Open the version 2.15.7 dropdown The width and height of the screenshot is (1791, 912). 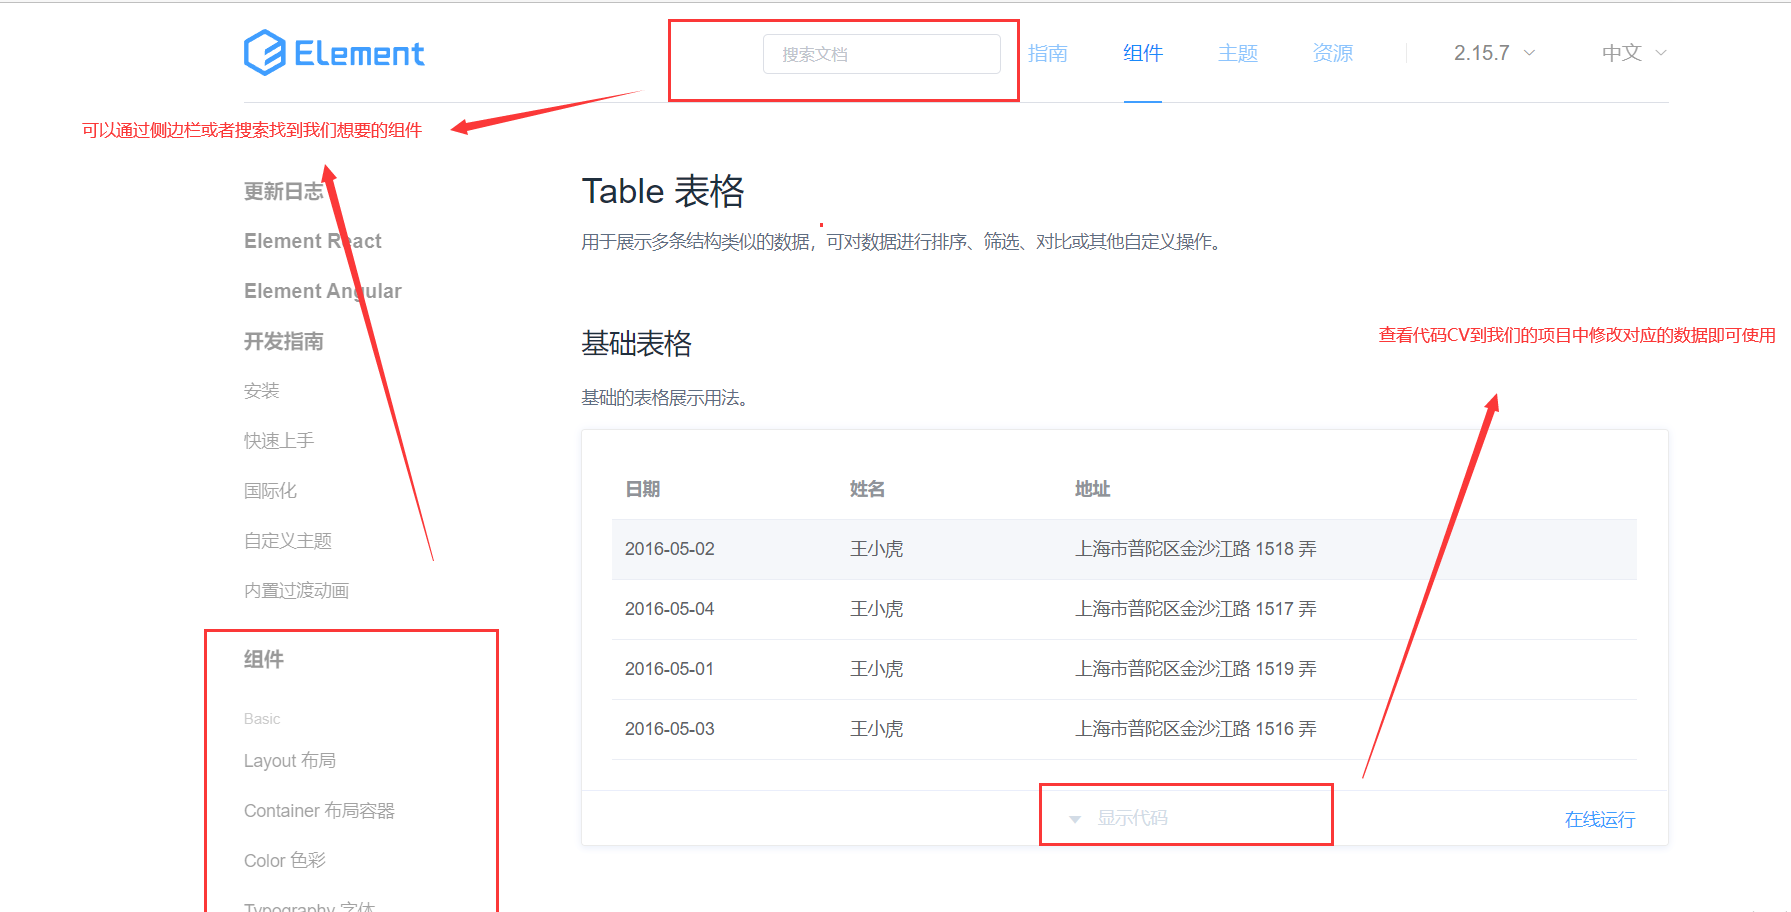tap(1490, 52)
